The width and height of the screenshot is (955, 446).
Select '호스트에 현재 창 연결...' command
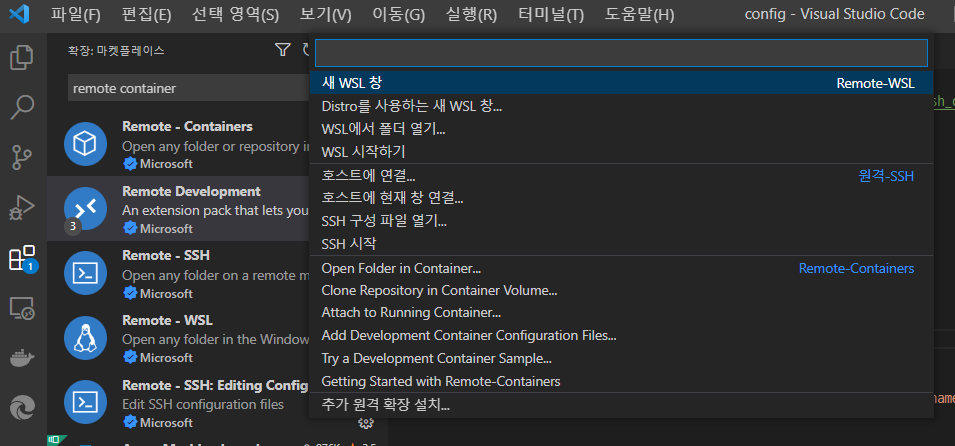[x=621, y=198]
